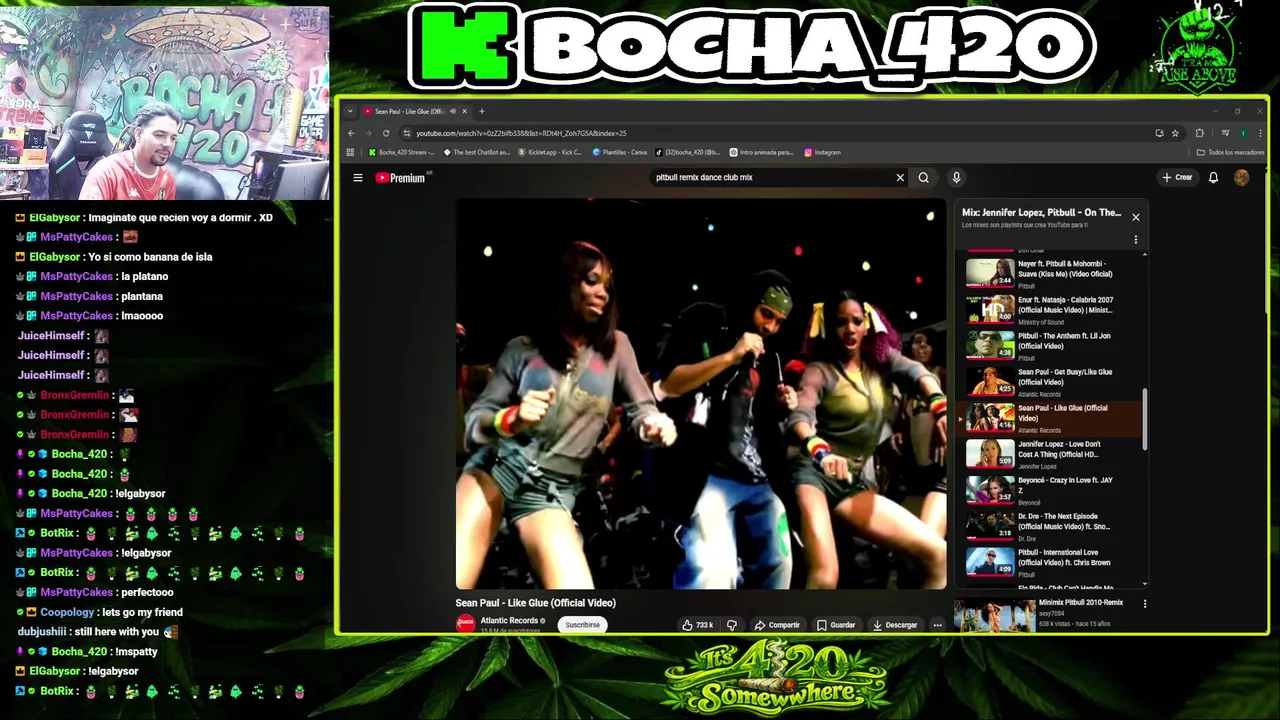Go back in the browser
The width and height of the screenshot is (1280, 720).
(x=351, y=133)
